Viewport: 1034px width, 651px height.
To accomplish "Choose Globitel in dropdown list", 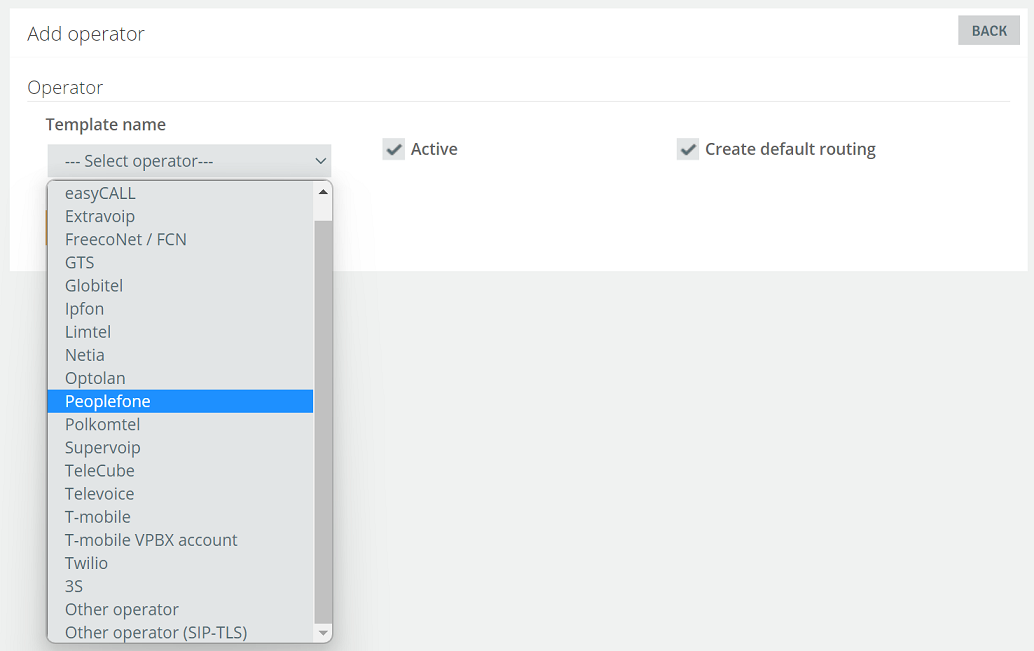I will pos(180,286).
